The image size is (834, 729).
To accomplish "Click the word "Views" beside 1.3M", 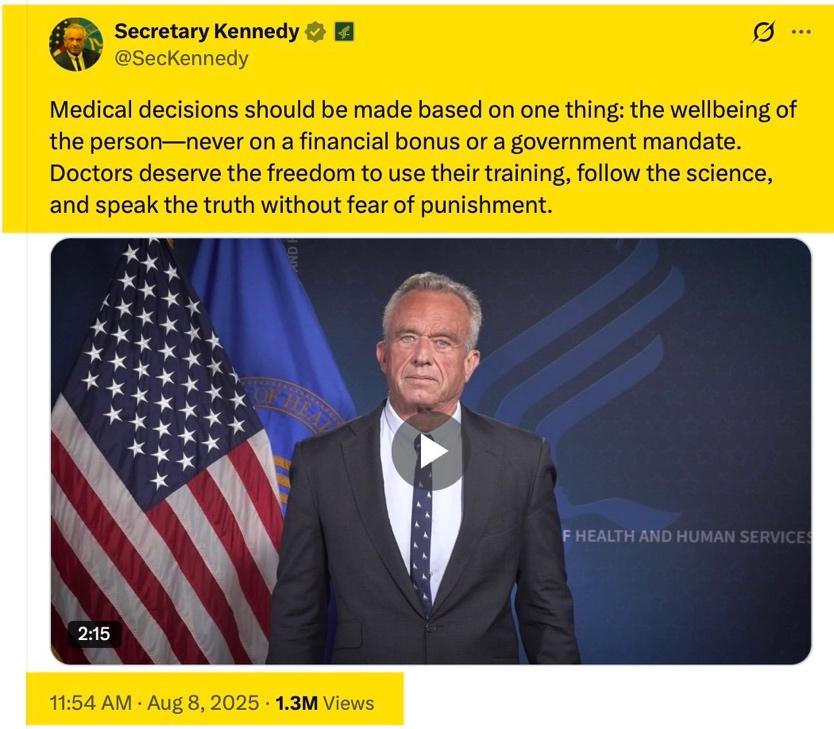I will tap(349, 703).
